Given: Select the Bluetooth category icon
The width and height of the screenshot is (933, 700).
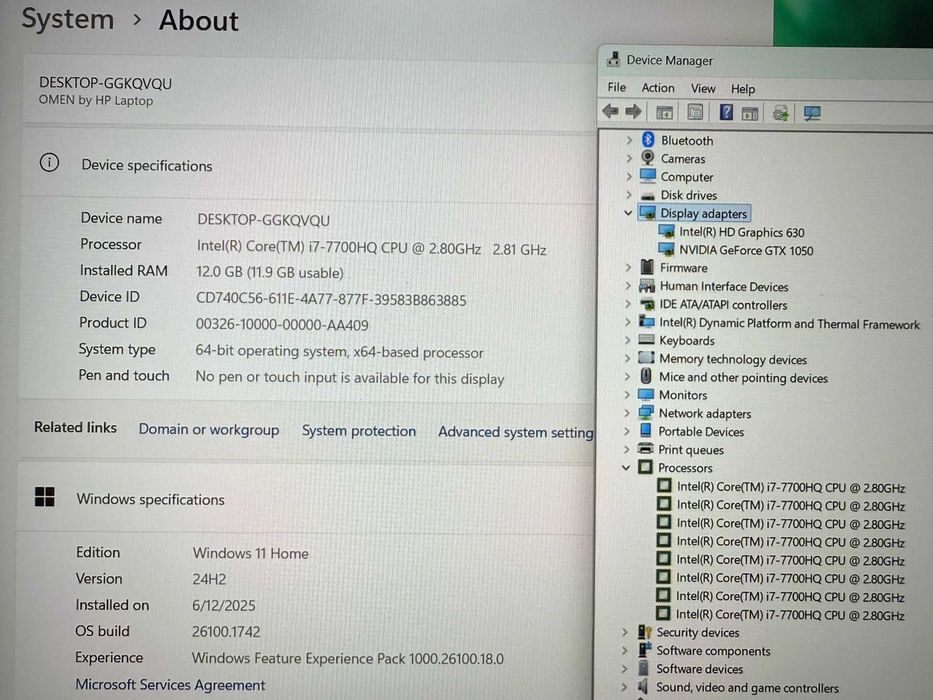Looking at the screenshot, I should (648, 140).
